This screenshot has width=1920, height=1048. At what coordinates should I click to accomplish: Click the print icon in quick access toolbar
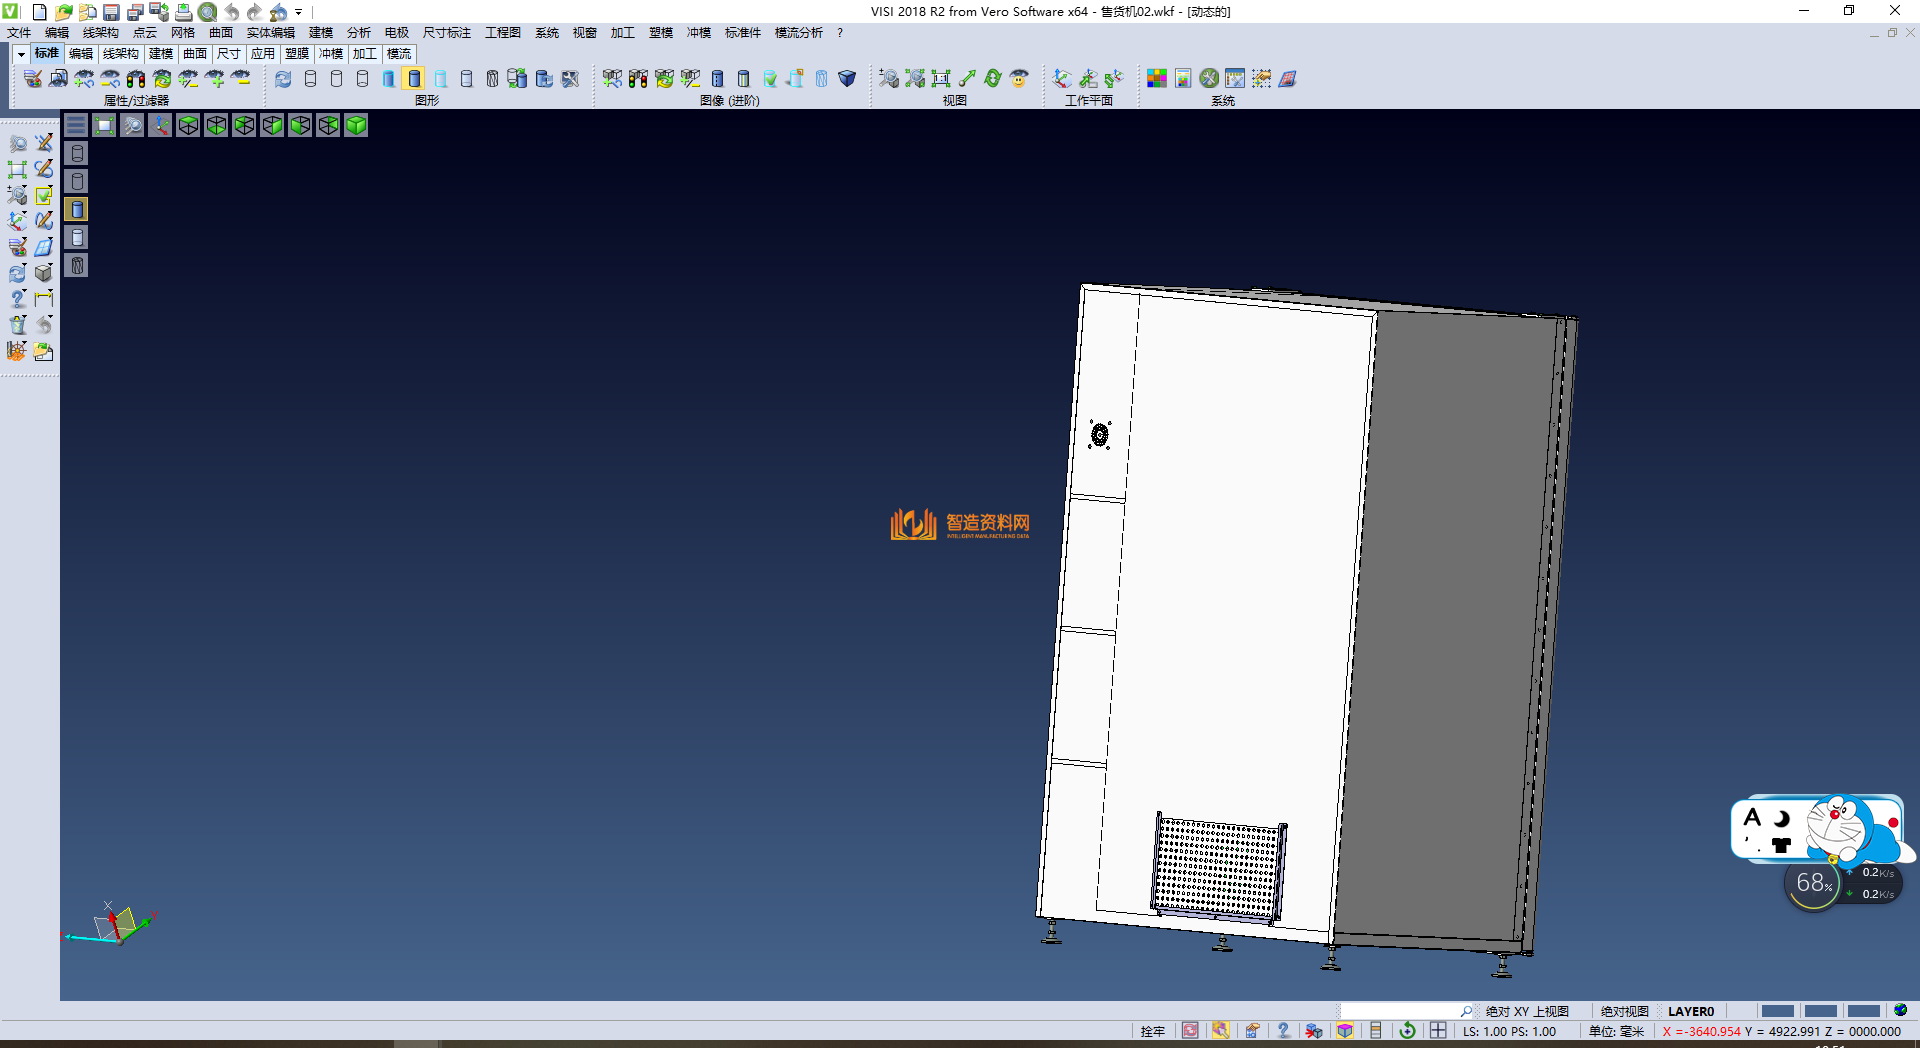[x=183, y=12]
